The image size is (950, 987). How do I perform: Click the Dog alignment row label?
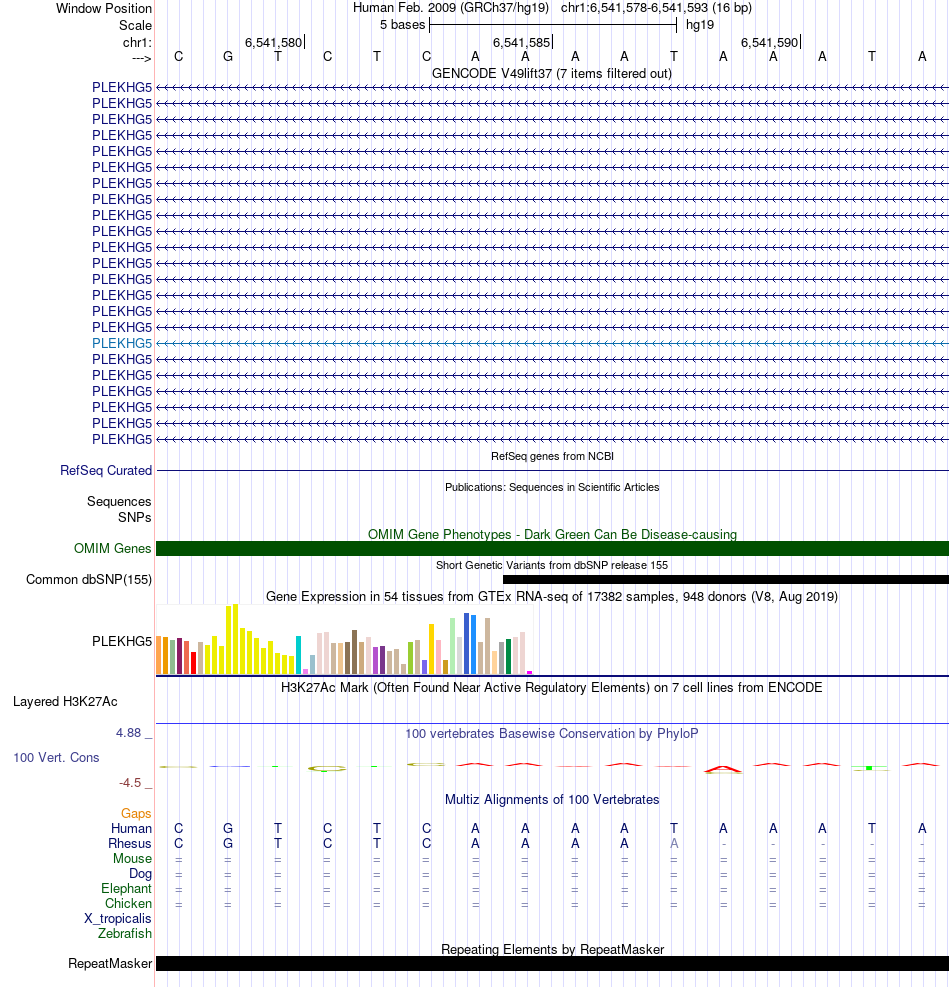(x=140, y=874)
